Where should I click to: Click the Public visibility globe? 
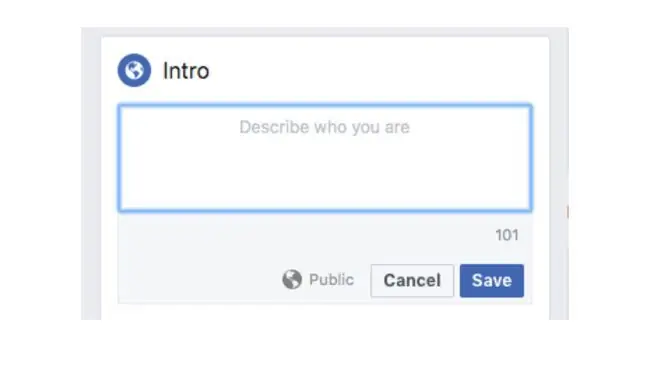click(292, 279)
